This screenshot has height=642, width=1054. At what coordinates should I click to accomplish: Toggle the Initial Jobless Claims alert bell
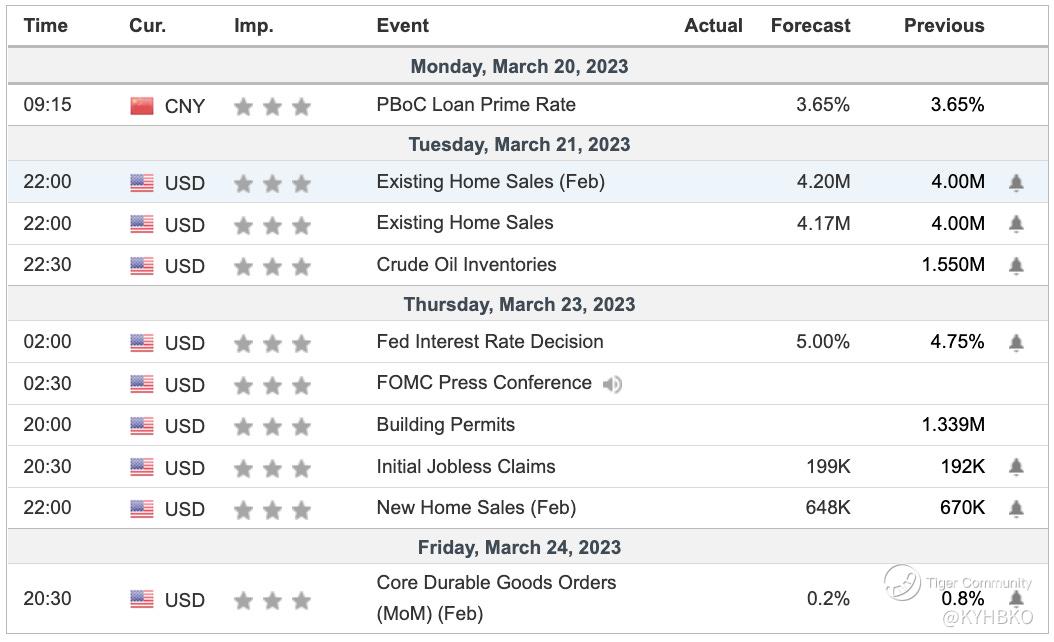[x=1016, y=467]
